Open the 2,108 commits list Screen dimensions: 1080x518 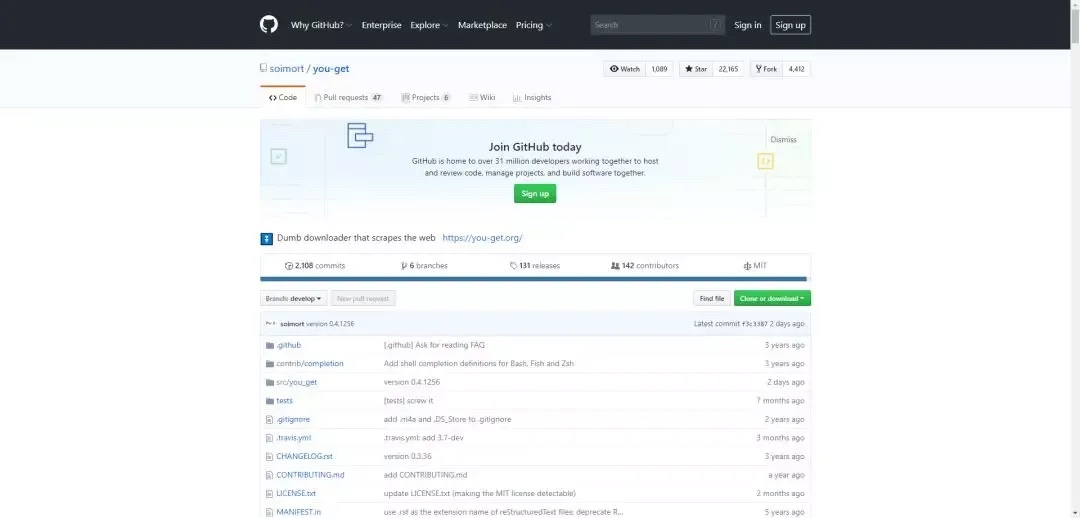[315, 266]
